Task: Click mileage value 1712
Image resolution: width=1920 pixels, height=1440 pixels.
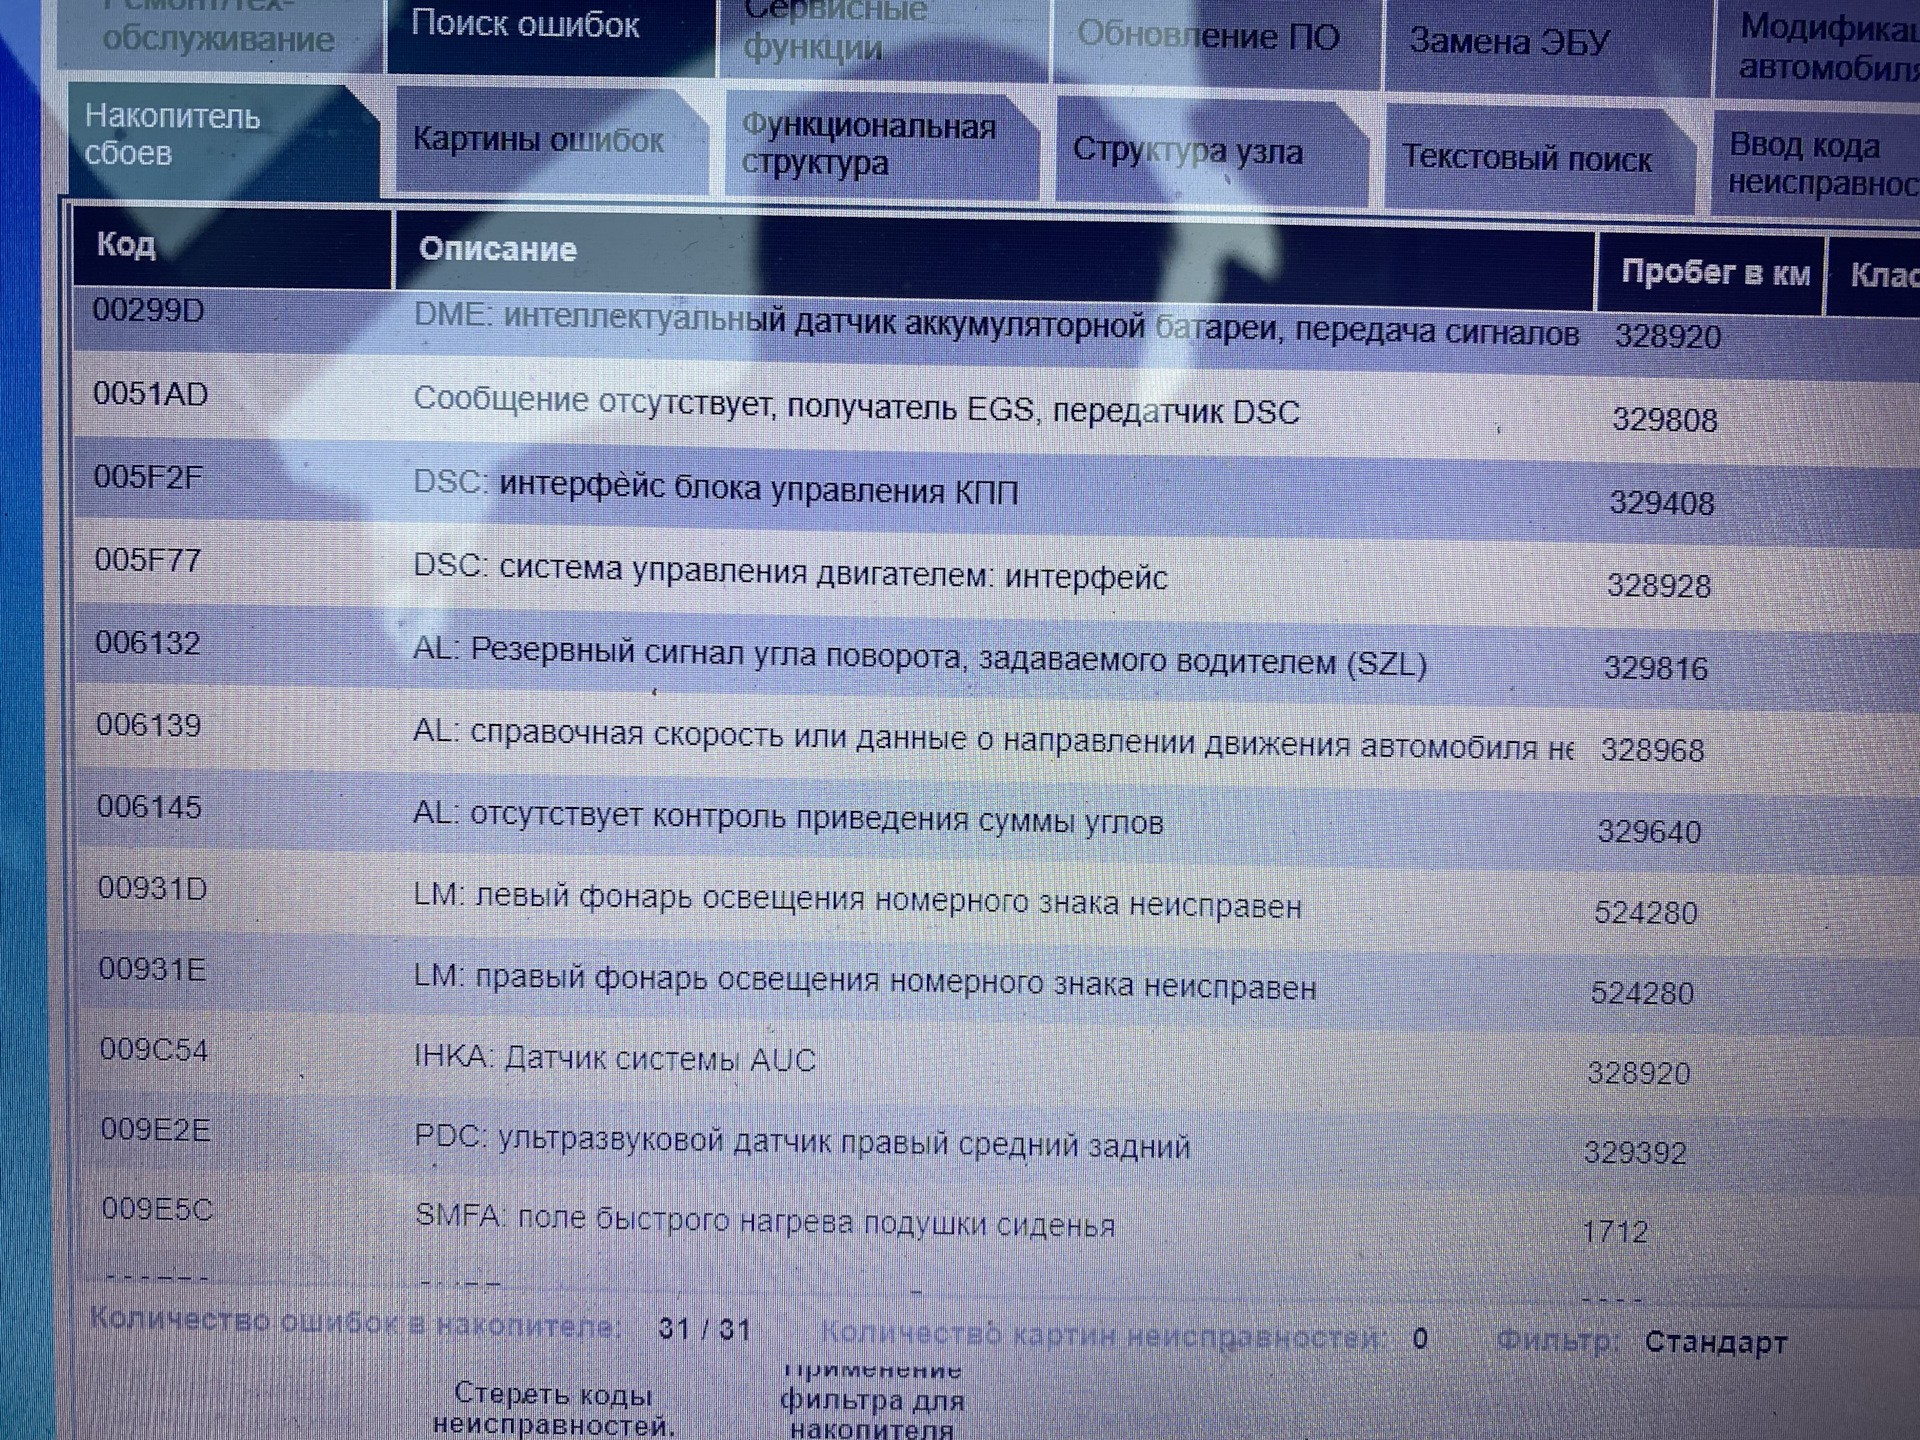Action: tap(1615, 1231)
